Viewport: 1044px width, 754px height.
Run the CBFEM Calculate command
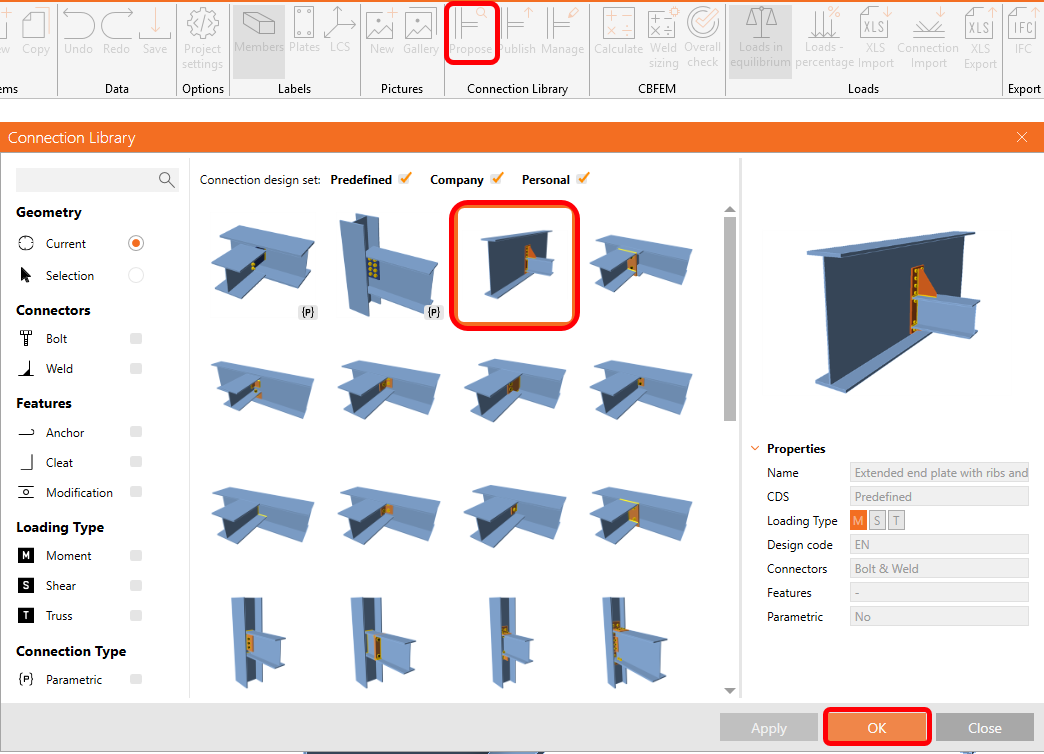click(x=619, y=31)
